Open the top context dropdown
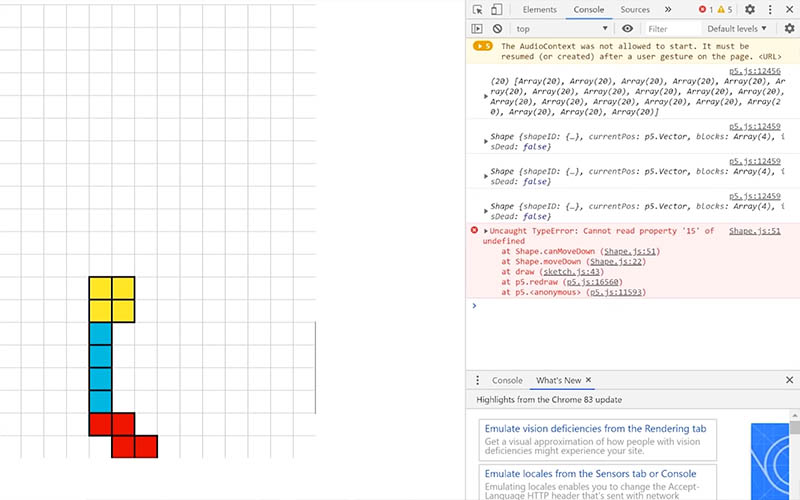Screen dimensions: 800x500 point(562,29)
